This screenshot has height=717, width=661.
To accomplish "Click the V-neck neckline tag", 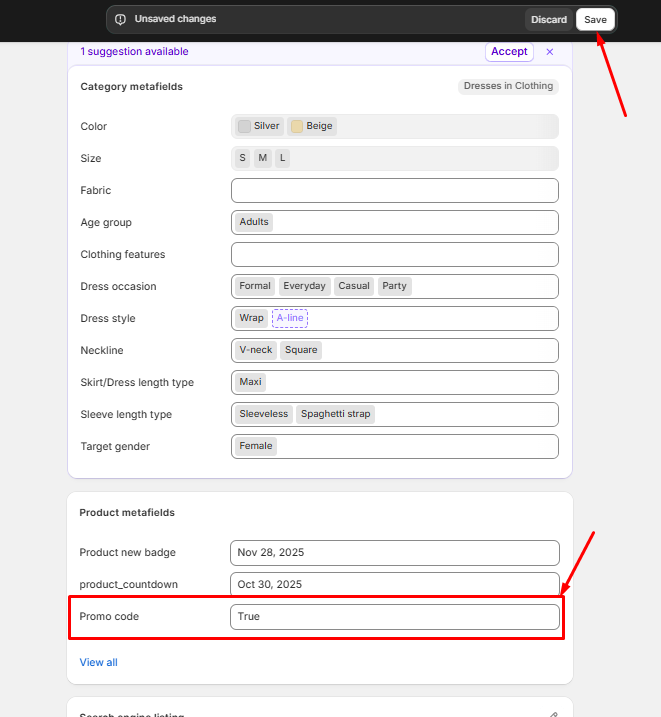I will (x=255, y=350).
